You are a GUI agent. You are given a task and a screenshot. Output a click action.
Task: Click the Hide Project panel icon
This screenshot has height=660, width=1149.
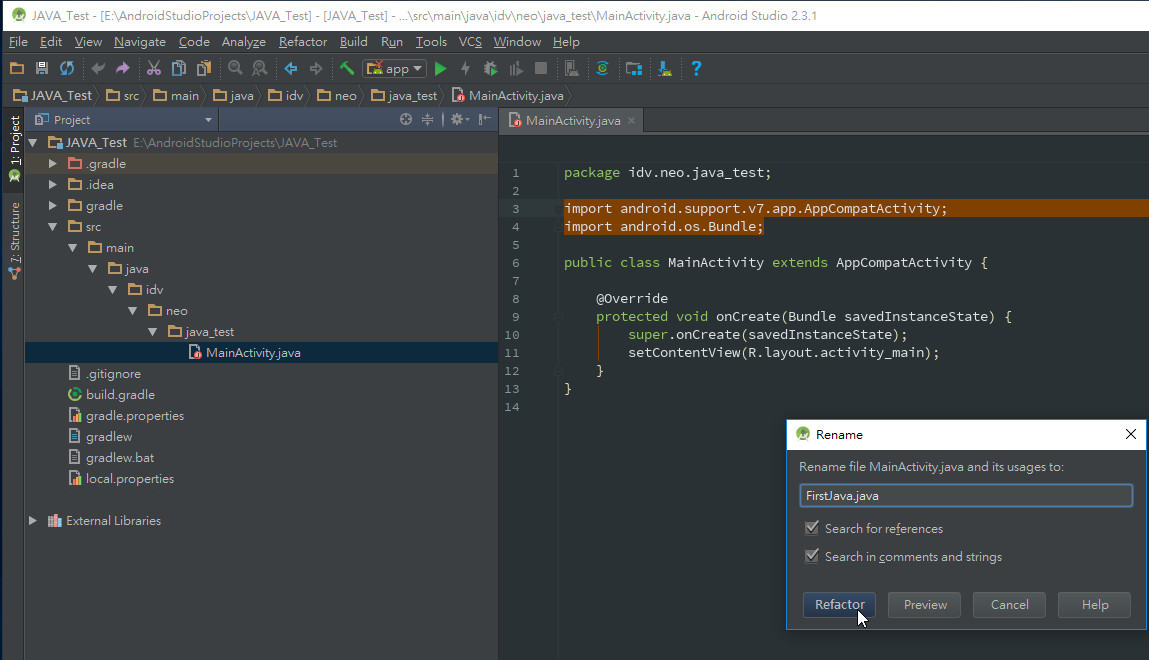coord(484,119)
